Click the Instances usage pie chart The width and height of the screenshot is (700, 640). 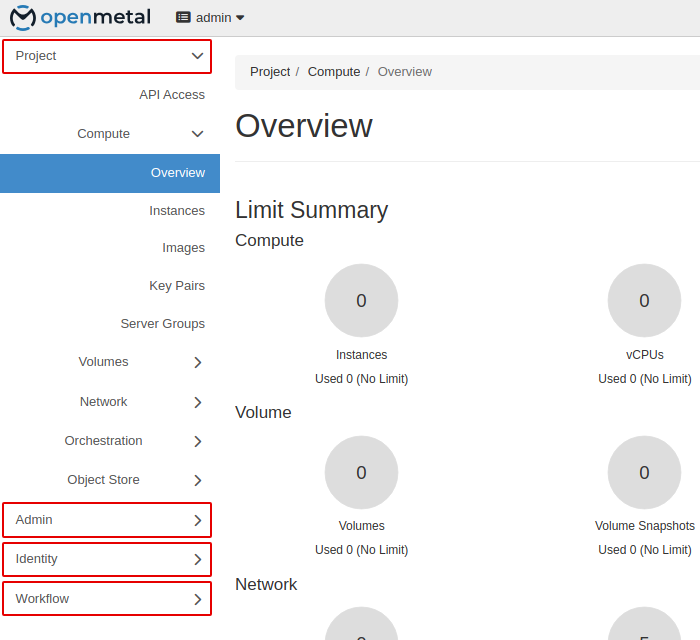(361, 300)
